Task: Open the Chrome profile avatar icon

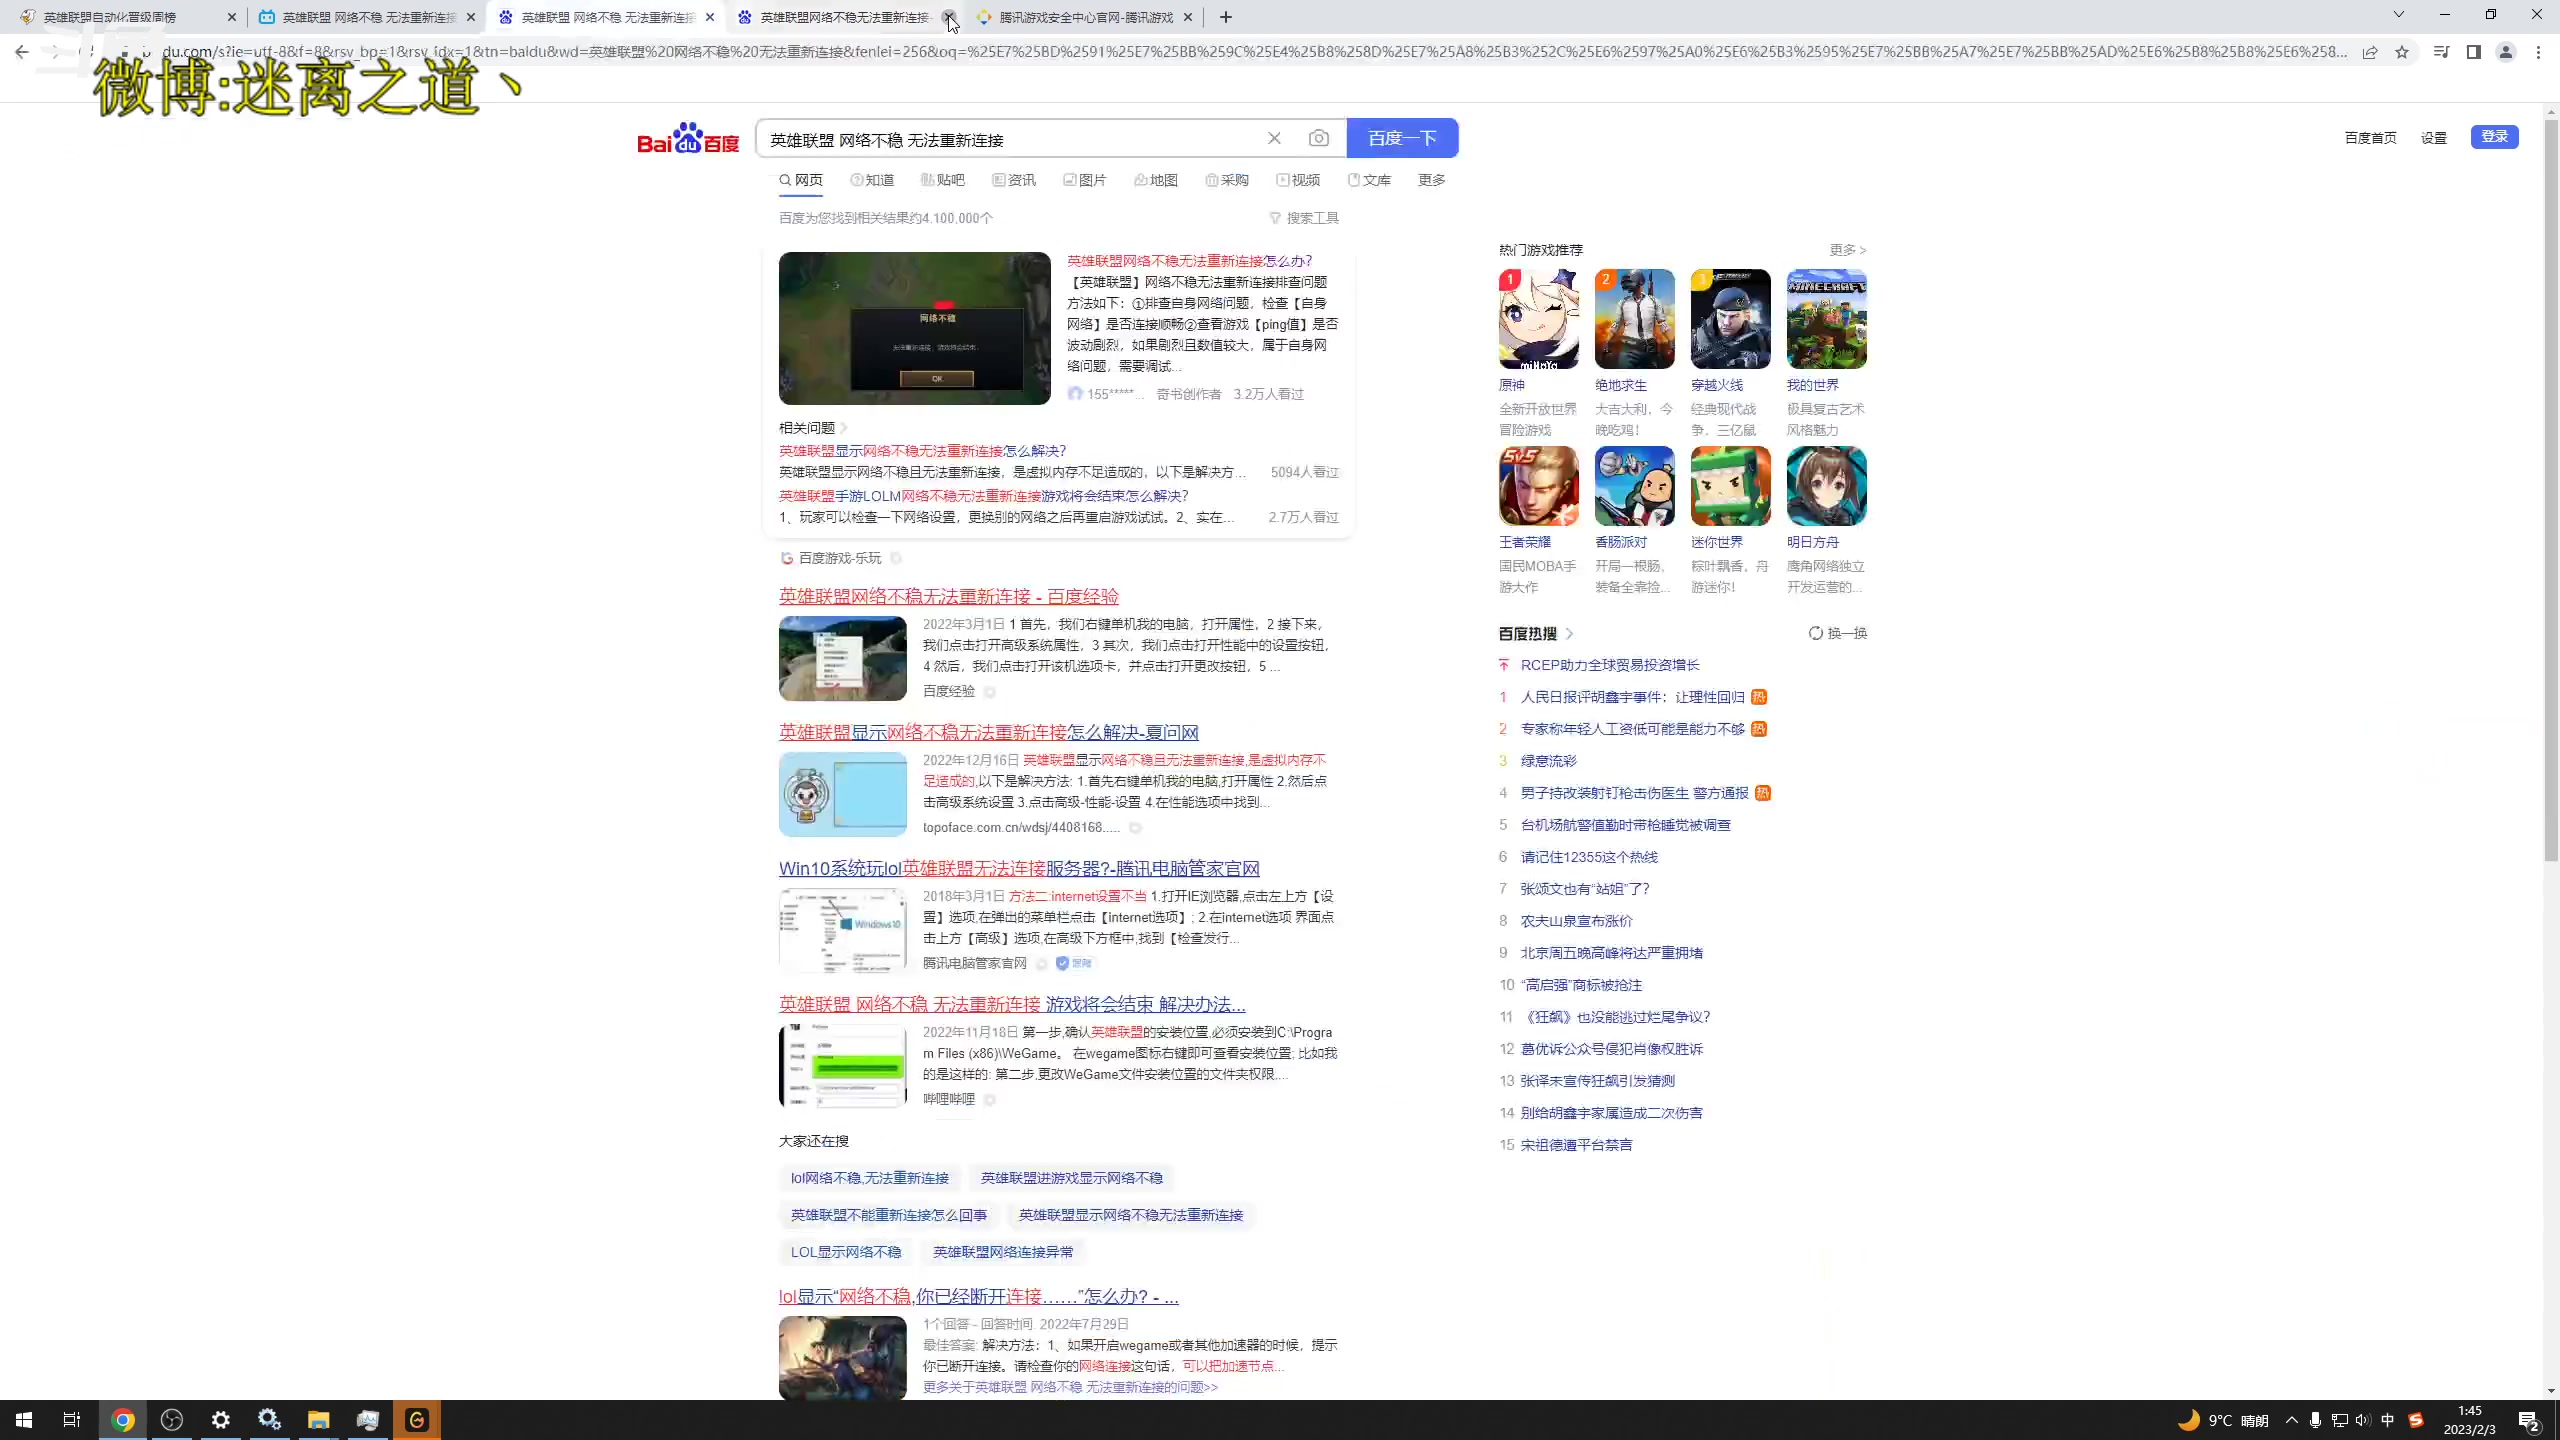Action: pos(2505,52)
